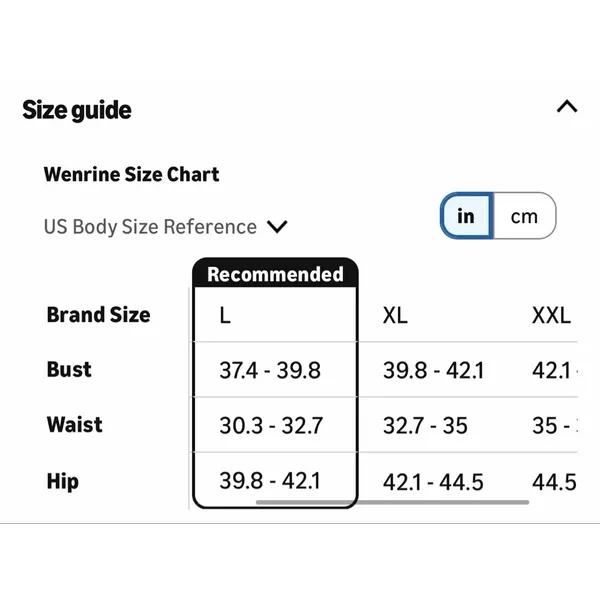Screen dimensions: 600x600
Task: Collapse the Size guide section chevron
Action: pos(567,107)
